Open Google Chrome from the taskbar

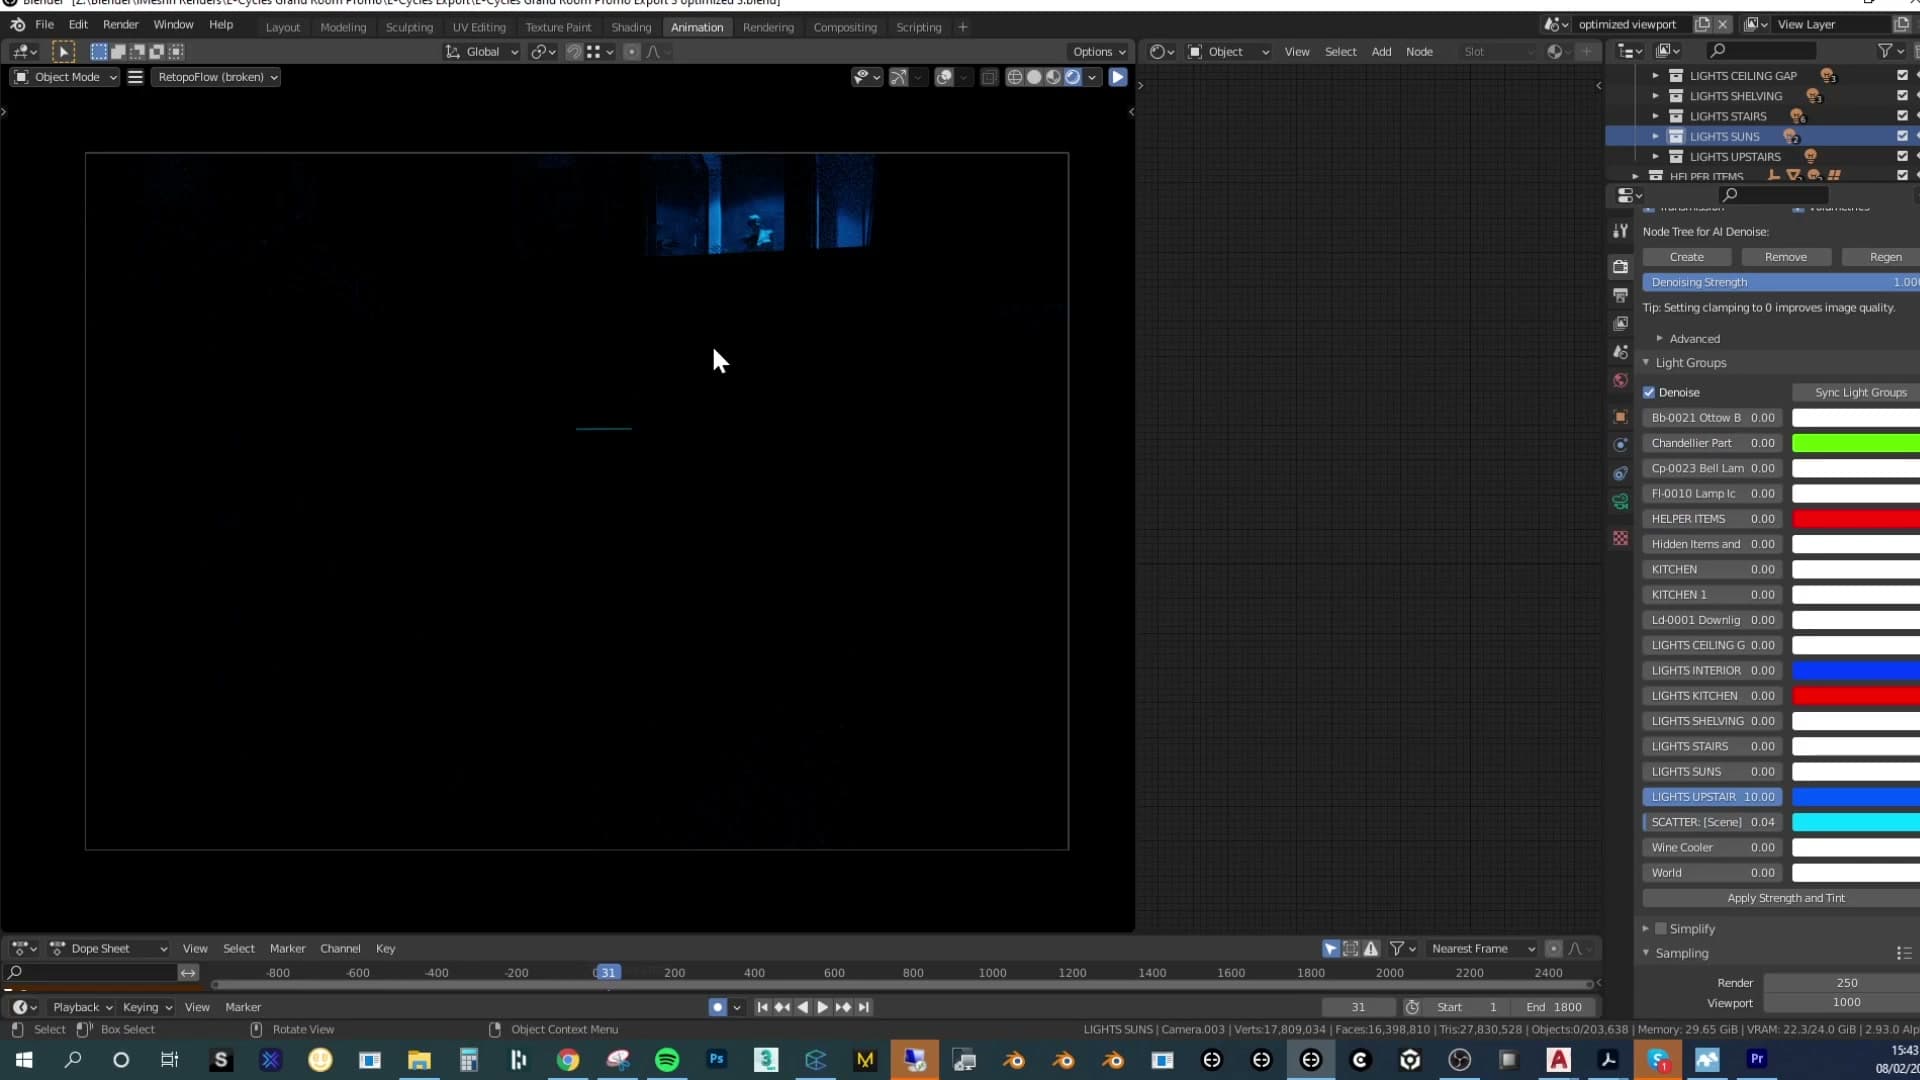(568, 1060)
